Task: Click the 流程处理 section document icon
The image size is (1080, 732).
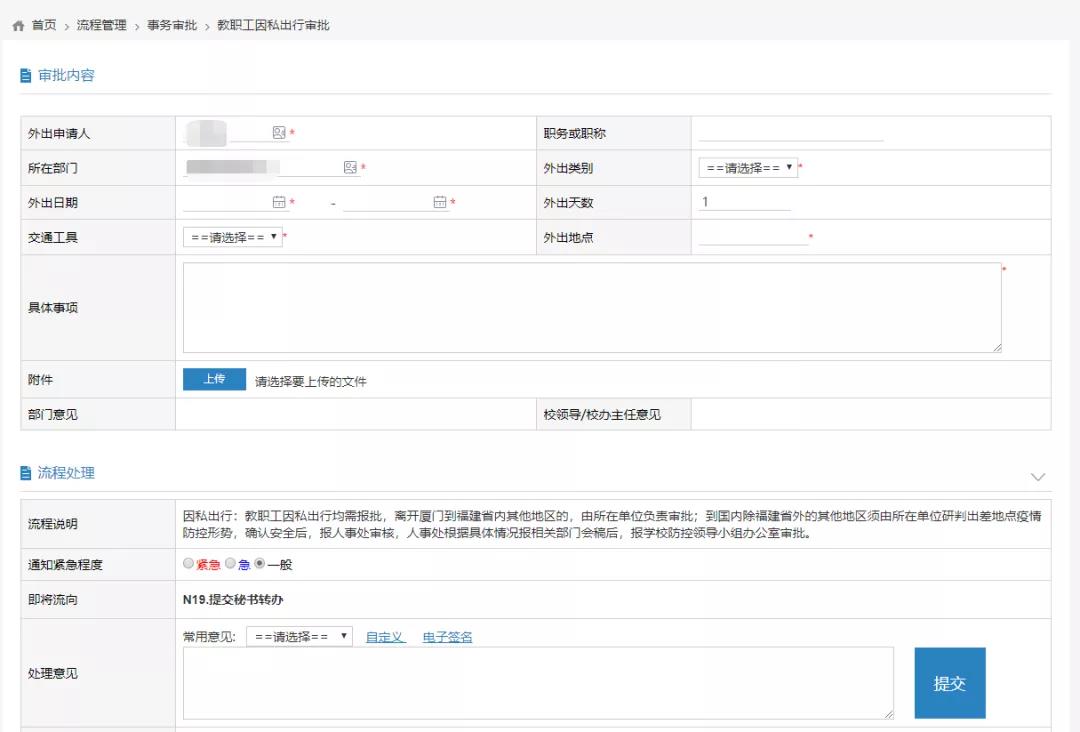Action: pyautogui.click(x=26, y=474)
